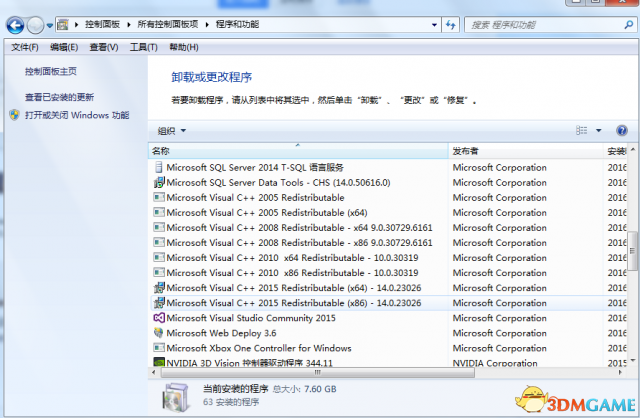The width and height of the screenshot is (640, 418).
Task: Click the shield icon beside Windows 功能
Action: [x=14, y=115]
